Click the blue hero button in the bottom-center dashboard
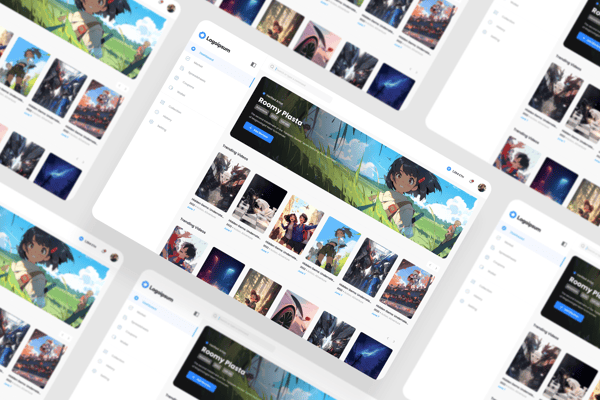The image size is (600, 400). point(201,381)
